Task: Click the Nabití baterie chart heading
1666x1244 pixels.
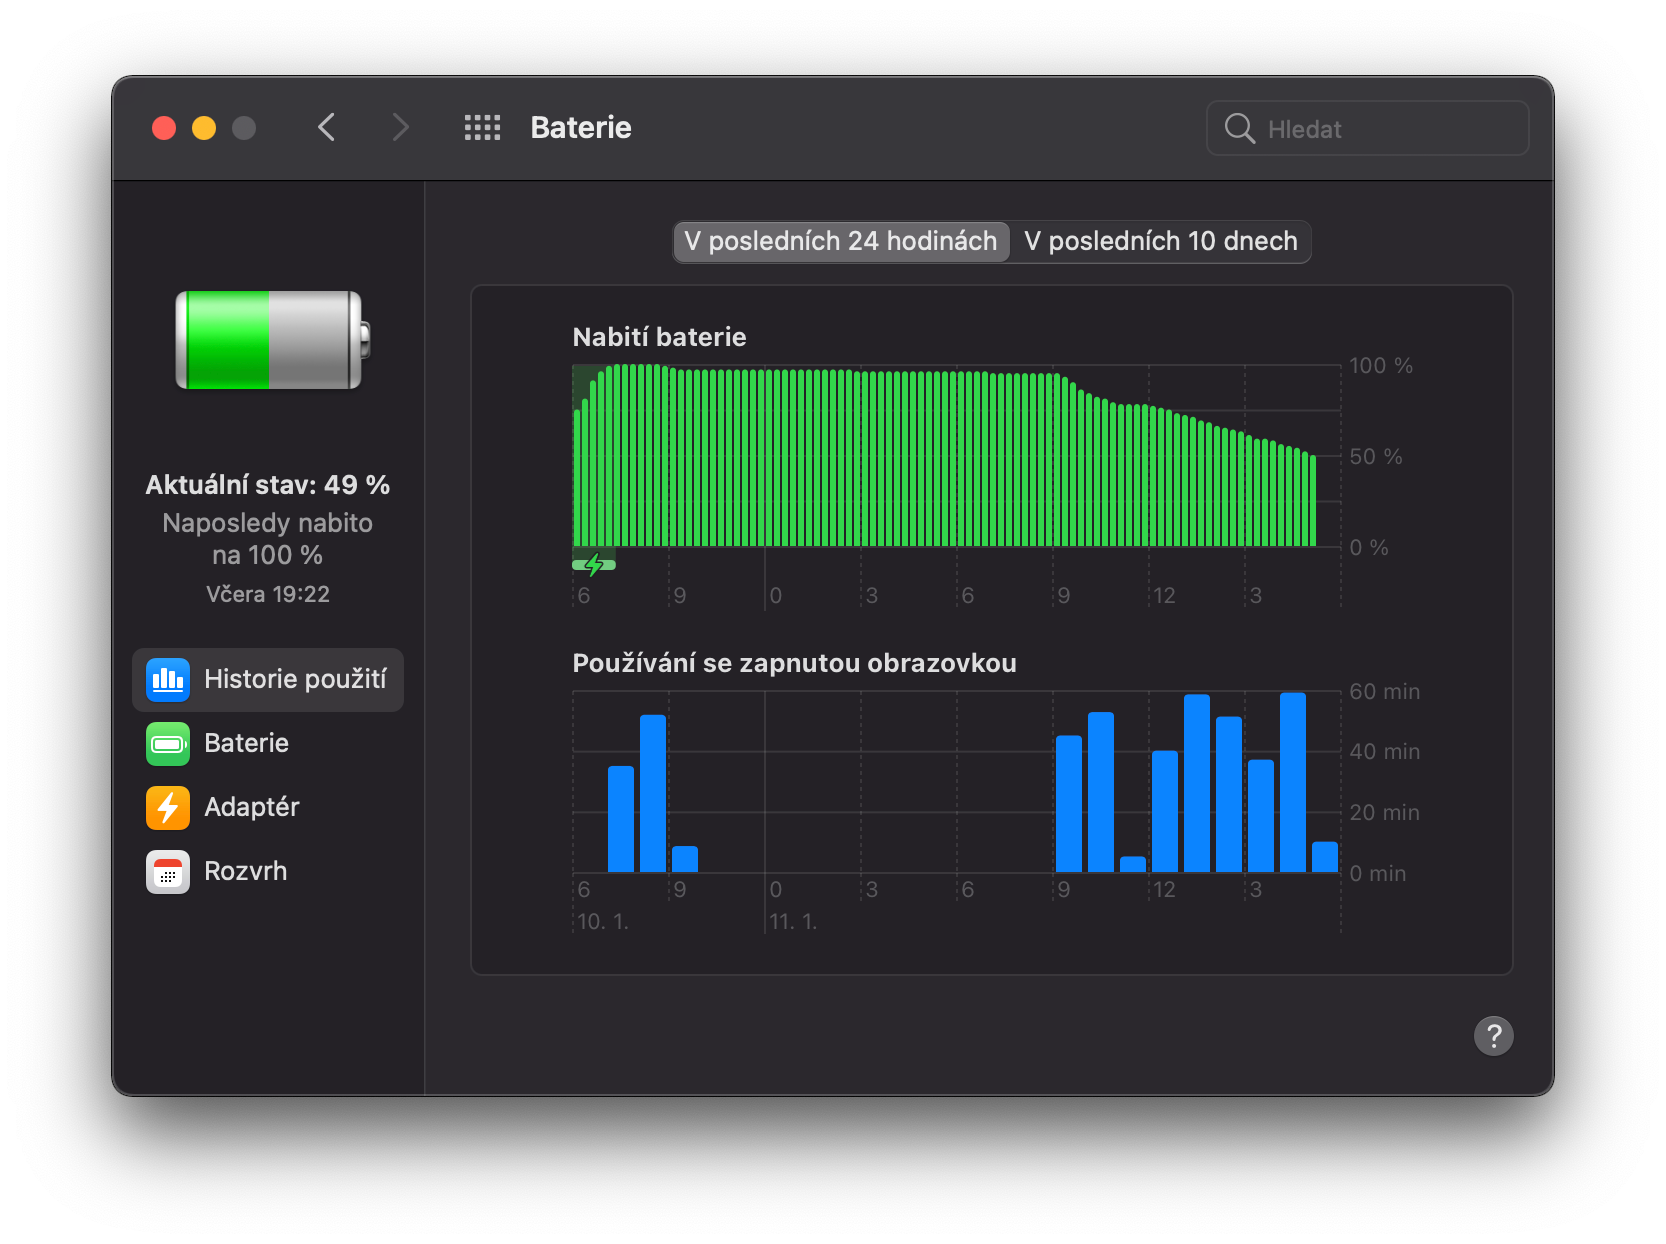Action: (x=659, y=337)
